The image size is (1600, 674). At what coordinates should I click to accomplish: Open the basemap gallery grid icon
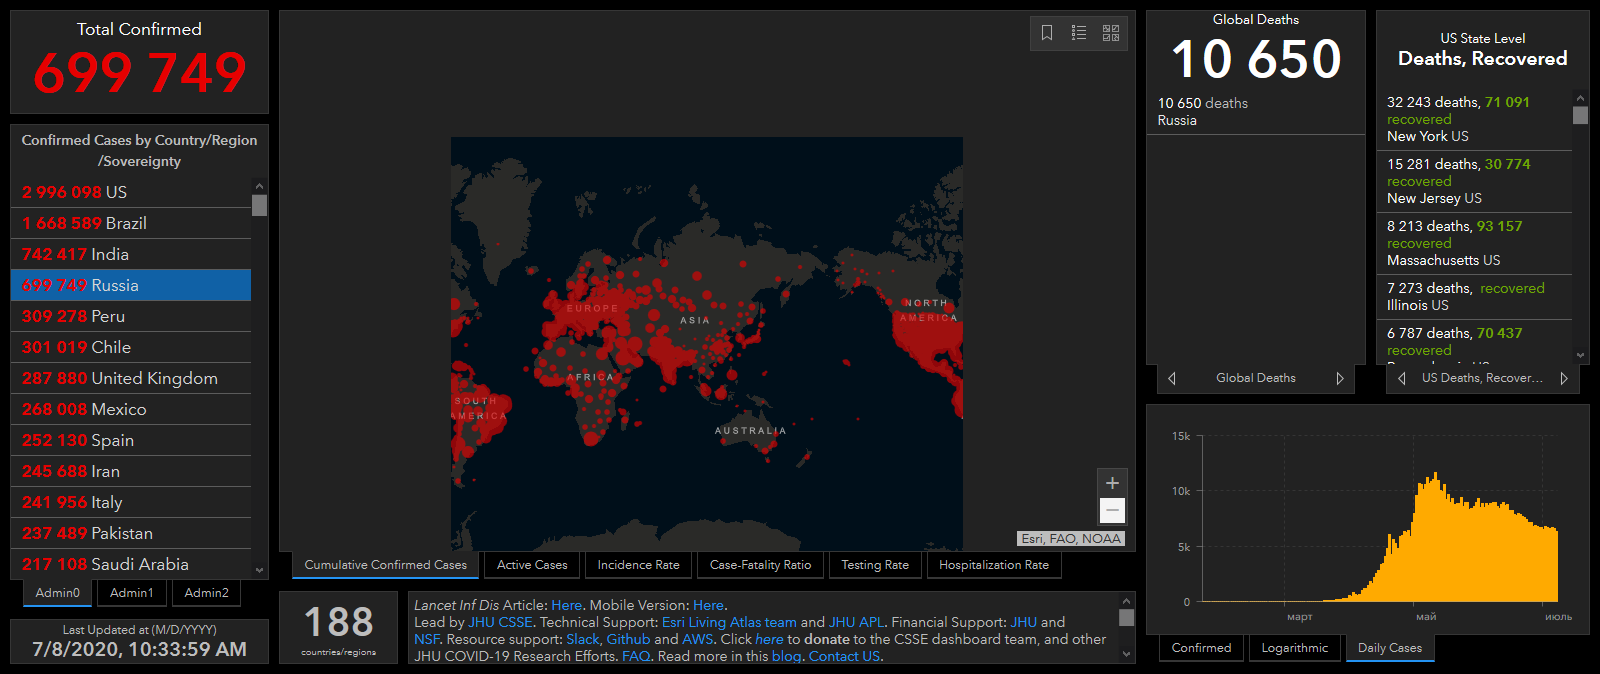click(x=1111, y=33)
